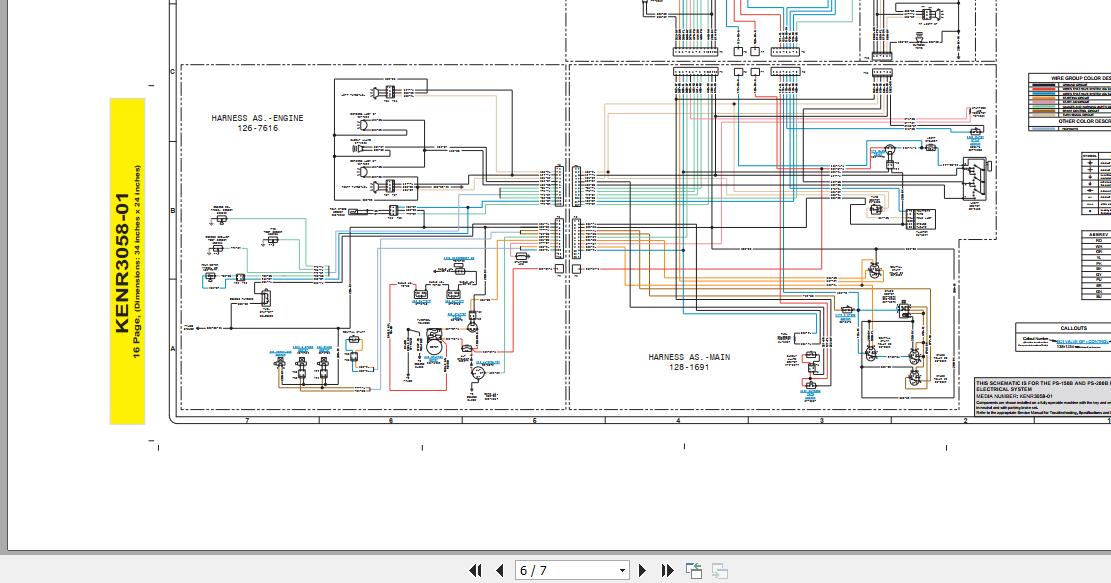Advance to the next page

(643, 570)
